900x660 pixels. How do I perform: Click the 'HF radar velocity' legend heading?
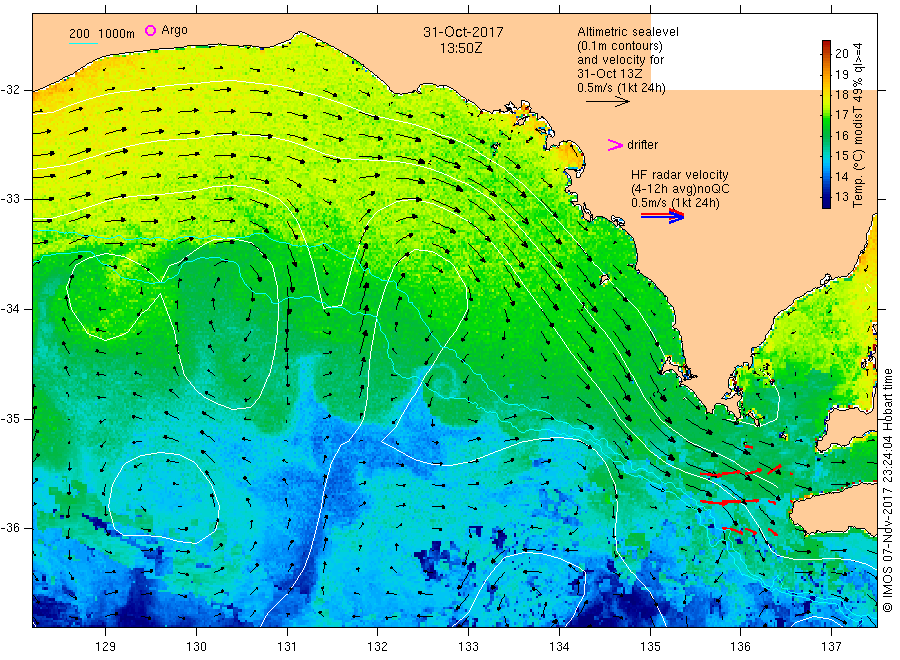click(680, 174)
